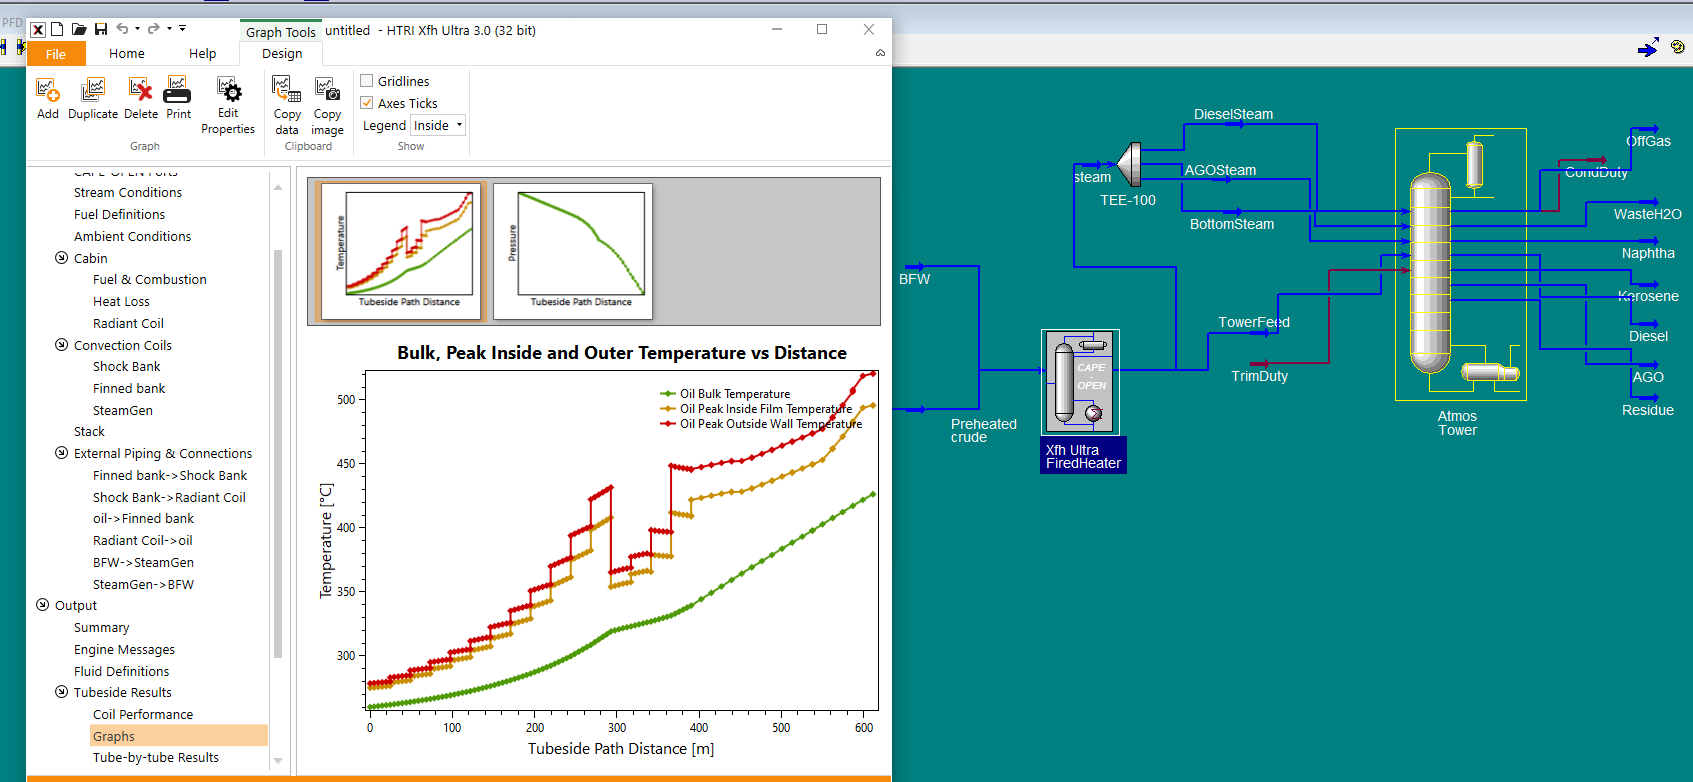
Task: Delete the selected graph
Action: pyautogui.click(x=141, y=99)
